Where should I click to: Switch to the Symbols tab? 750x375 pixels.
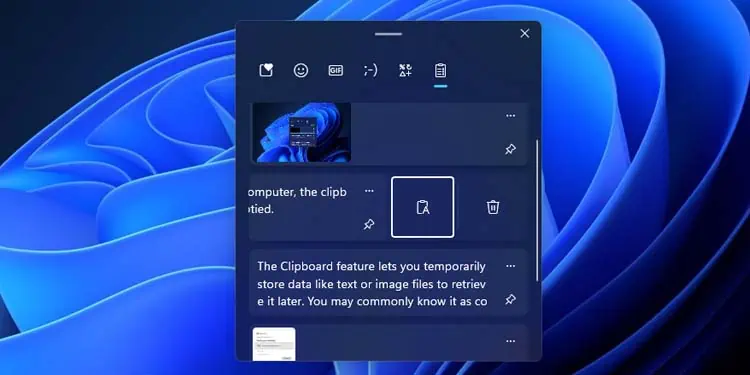pos(406,70)
